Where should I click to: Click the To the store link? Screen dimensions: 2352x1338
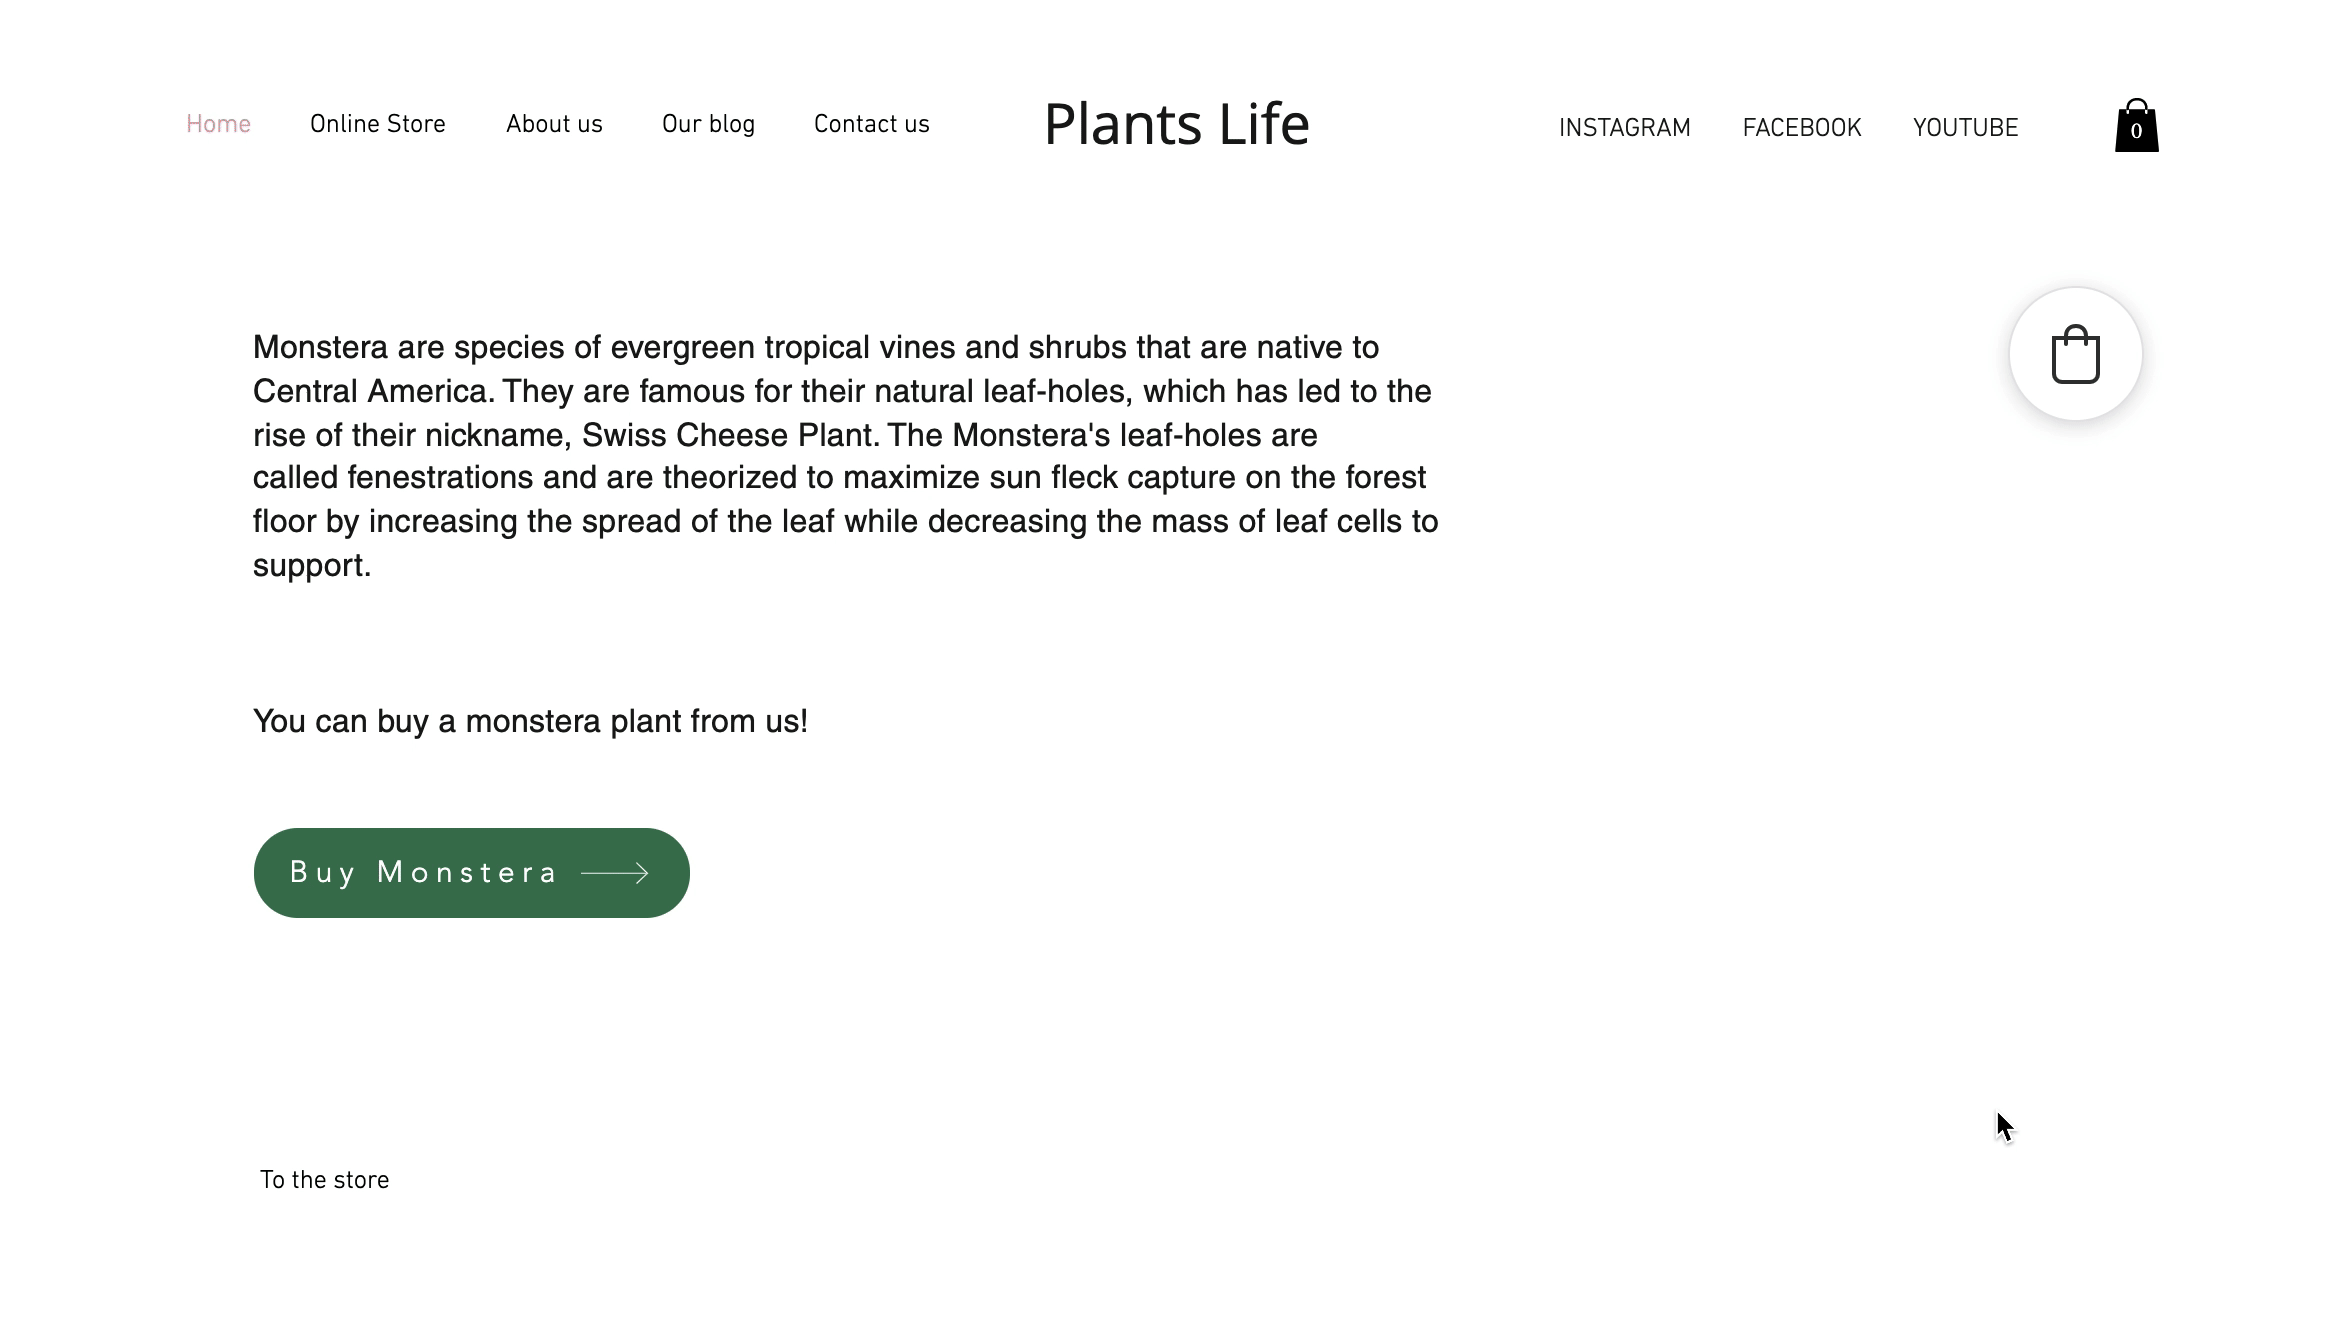click(x=324, y=1180)
